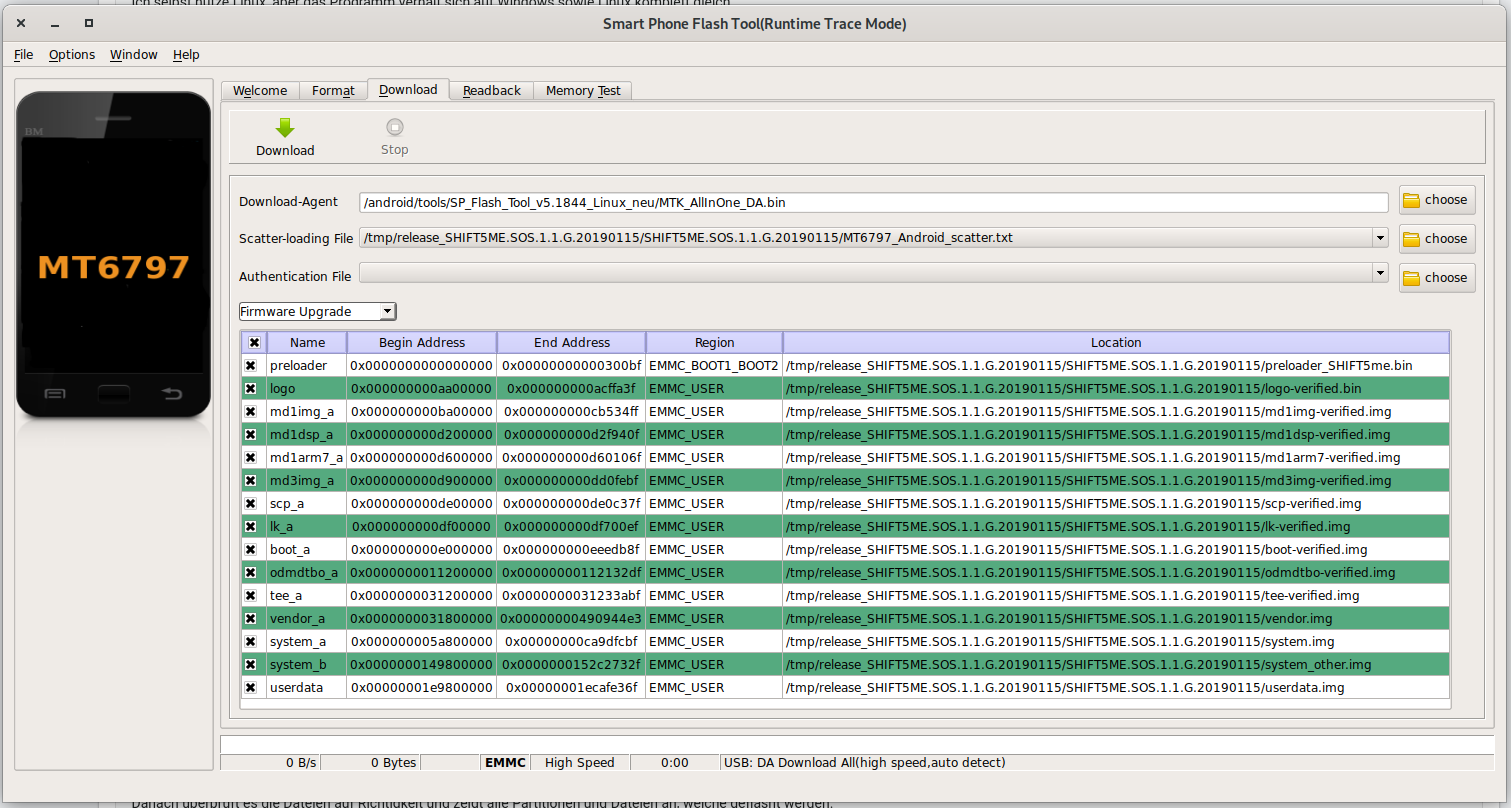Click the phone's home key icon
Viewport: 1511px width, 808px height.
[113, 394]
